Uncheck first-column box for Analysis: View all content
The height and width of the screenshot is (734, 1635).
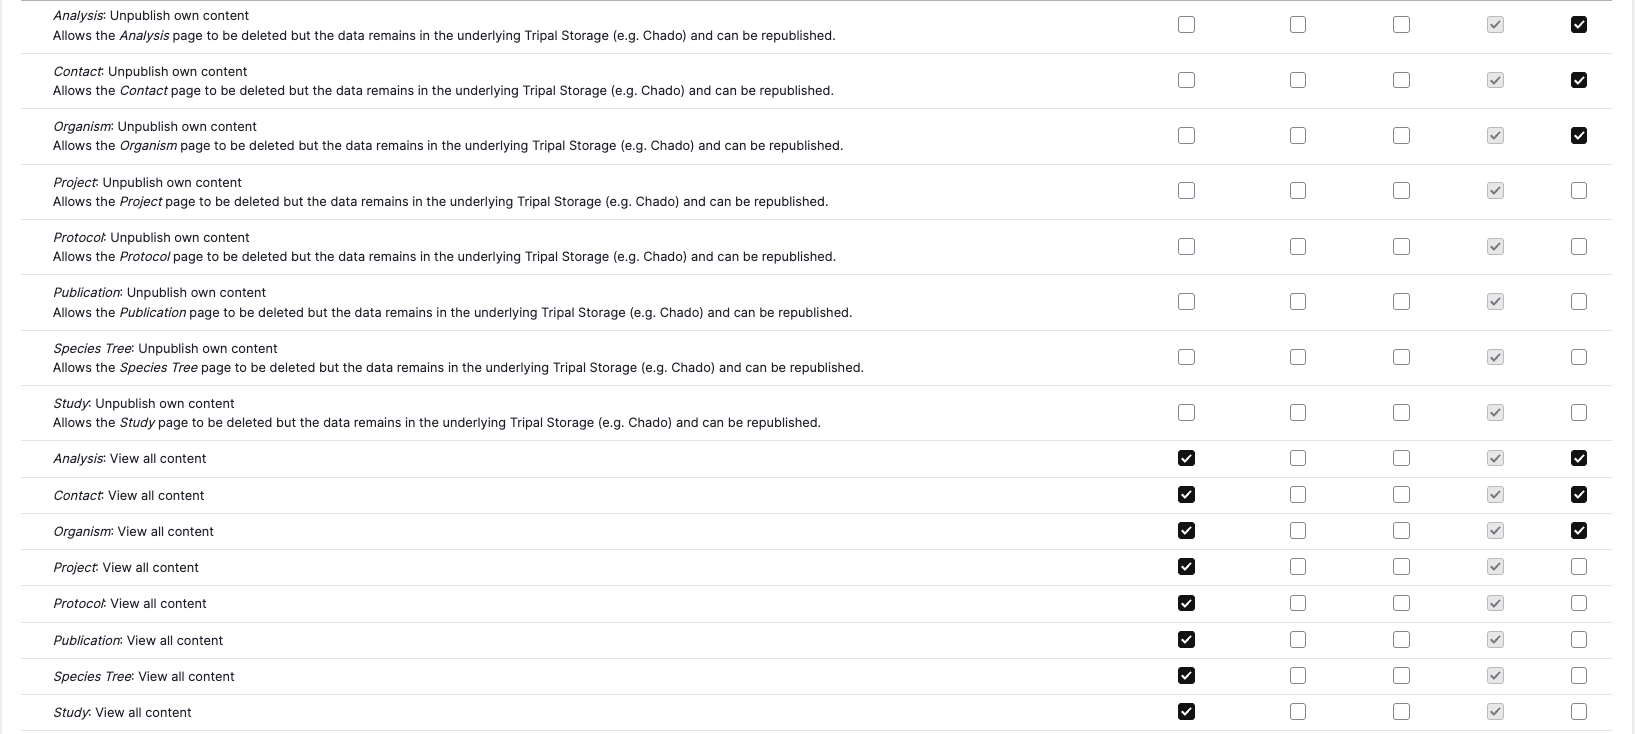(x=1186, y=458)
